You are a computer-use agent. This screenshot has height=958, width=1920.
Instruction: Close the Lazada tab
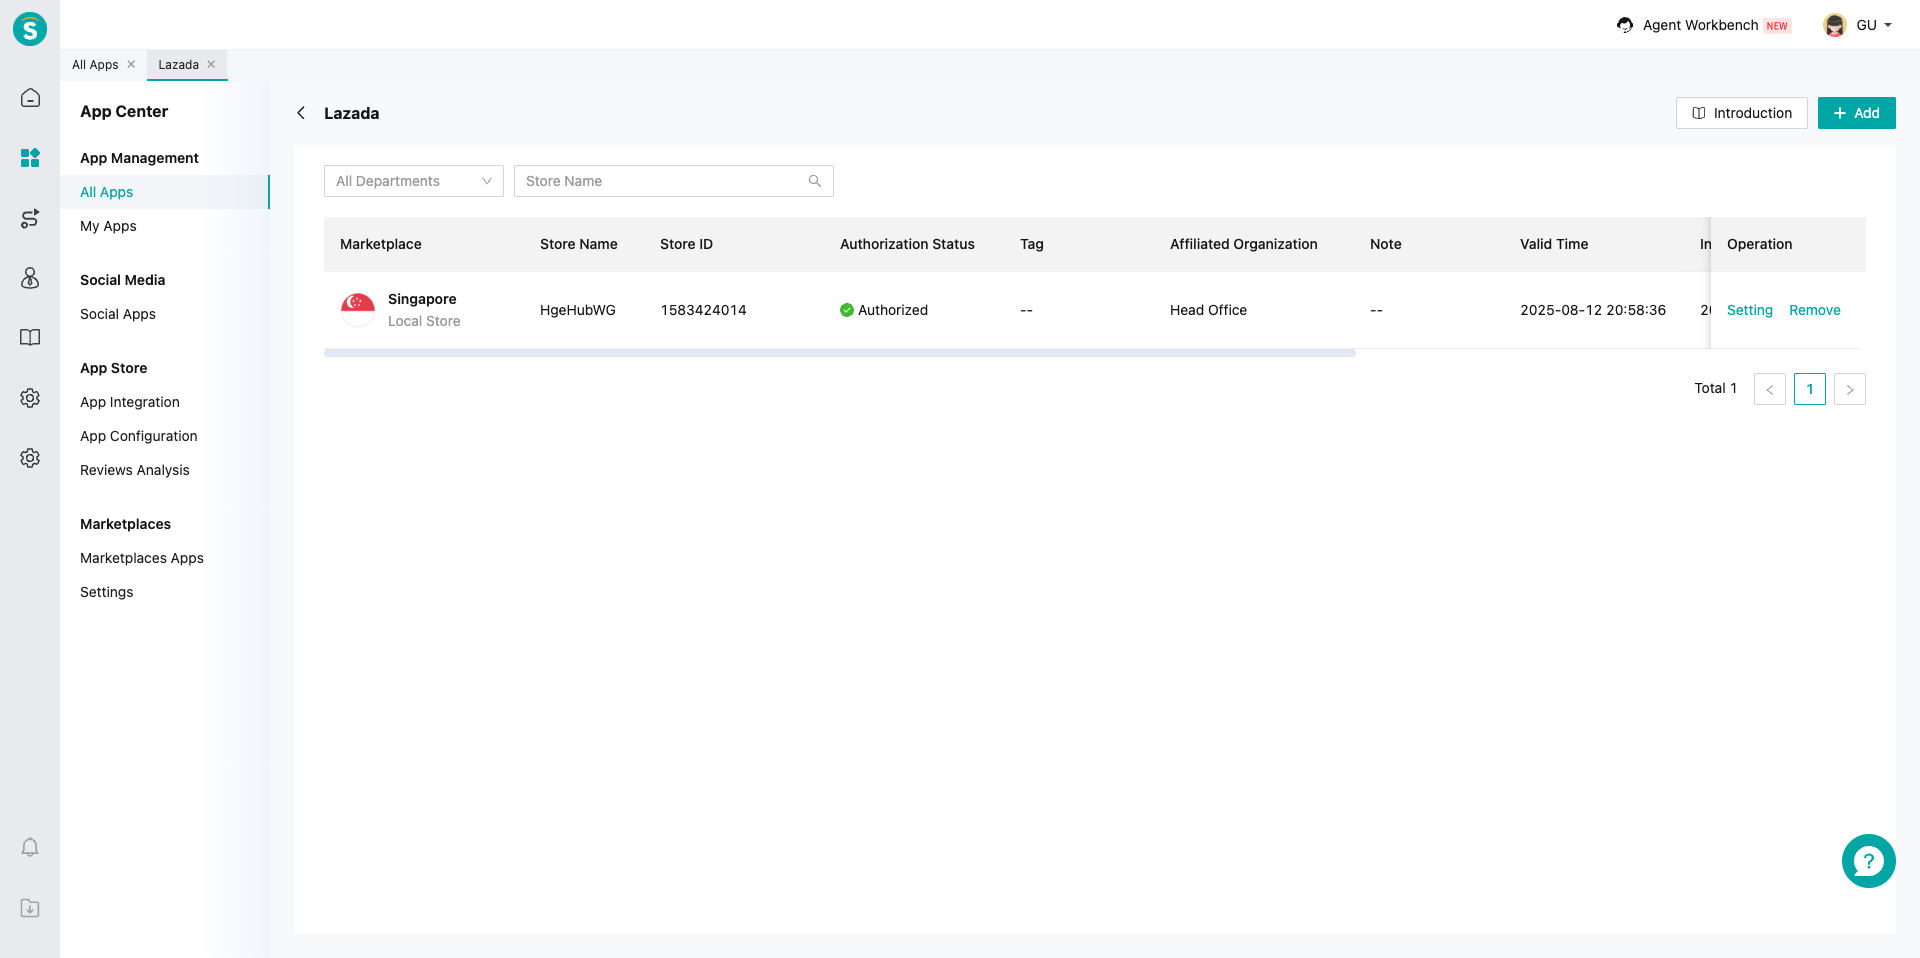click(x=212, y=65)
